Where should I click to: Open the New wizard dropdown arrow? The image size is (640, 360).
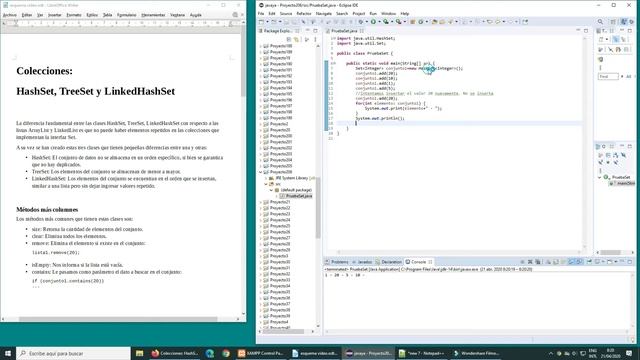[x=267, y=22]
